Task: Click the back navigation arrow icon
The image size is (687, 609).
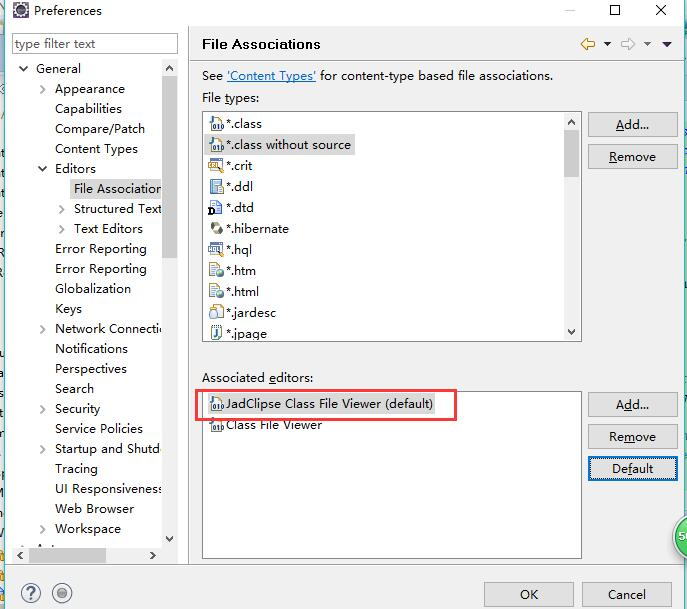Action: (x=587, y=44)
